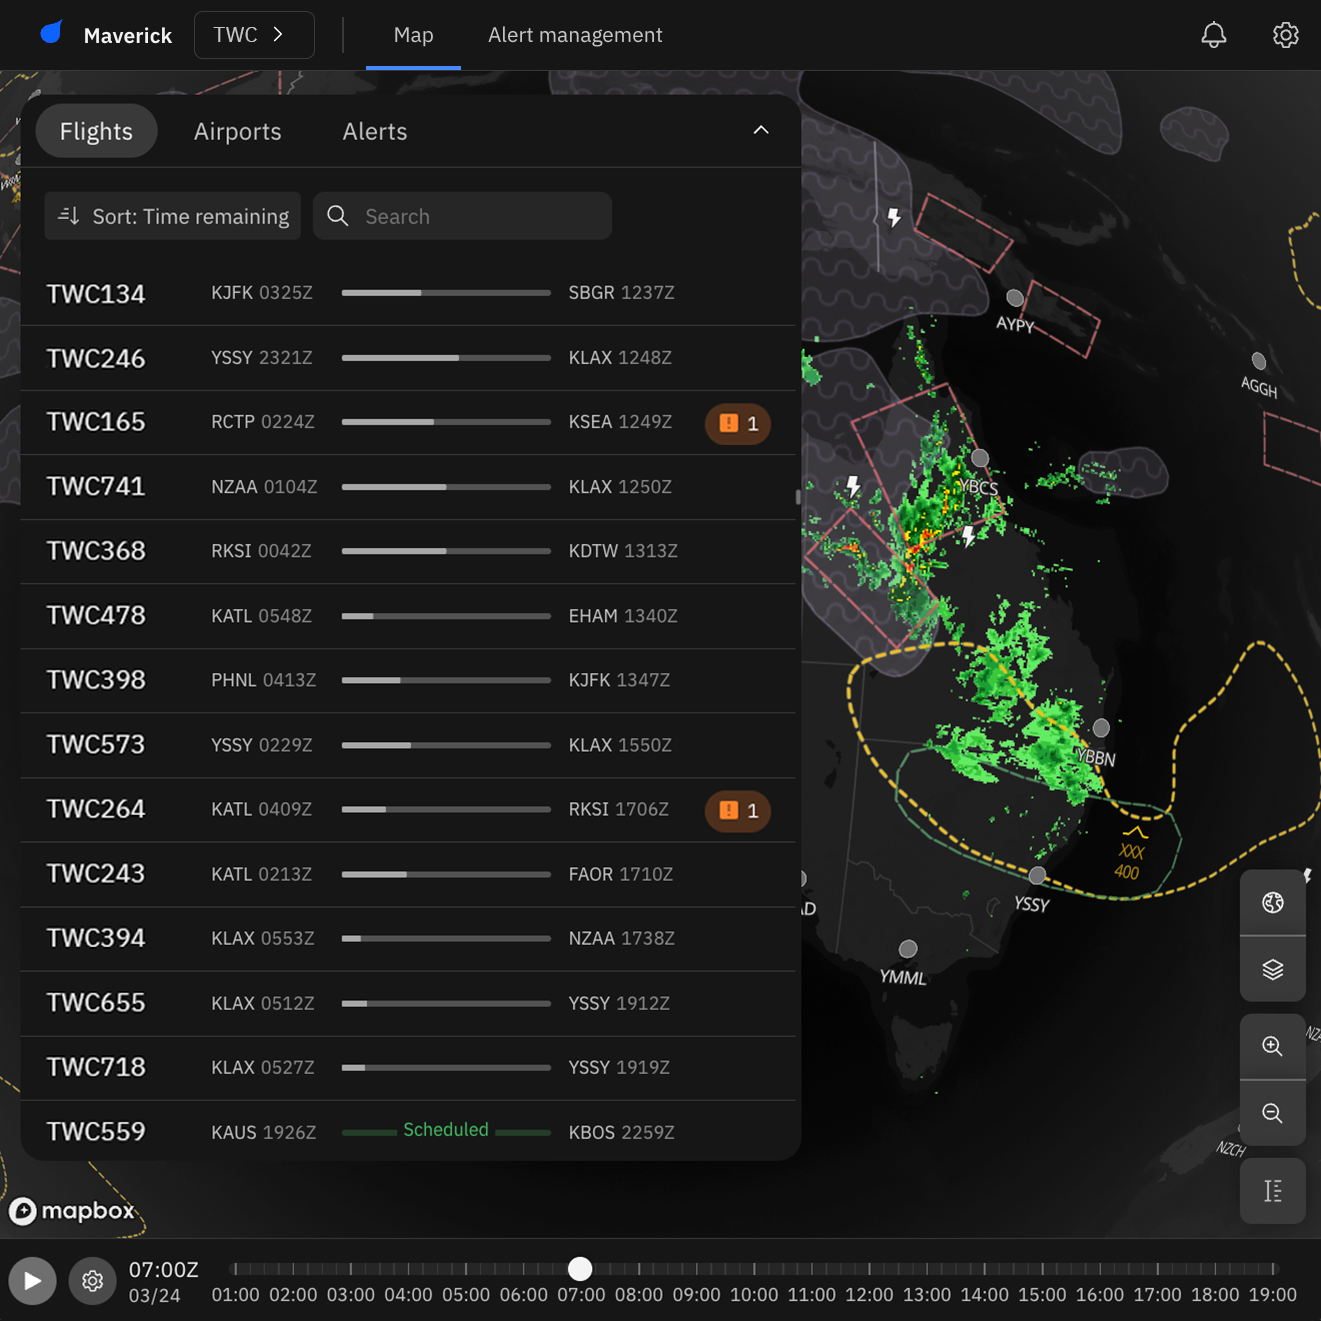Click the flight list scrollbar
This screenshot has height=1321, width=1321.
click(798, 497)
